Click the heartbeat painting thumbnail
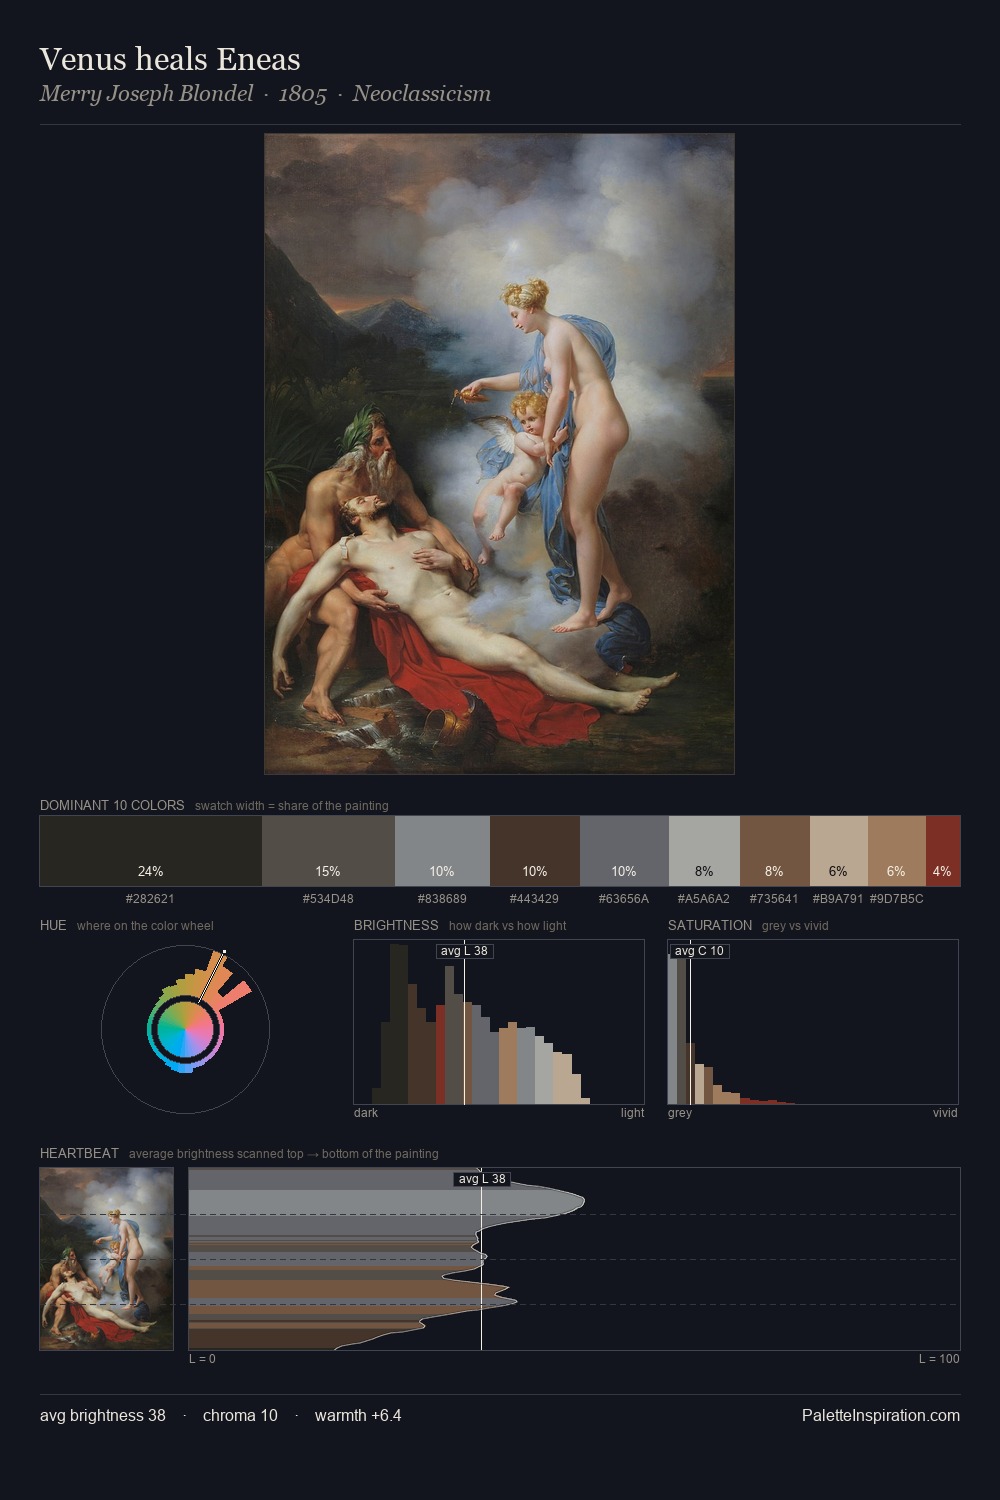The image size is (1000, 1500). 106,1259
